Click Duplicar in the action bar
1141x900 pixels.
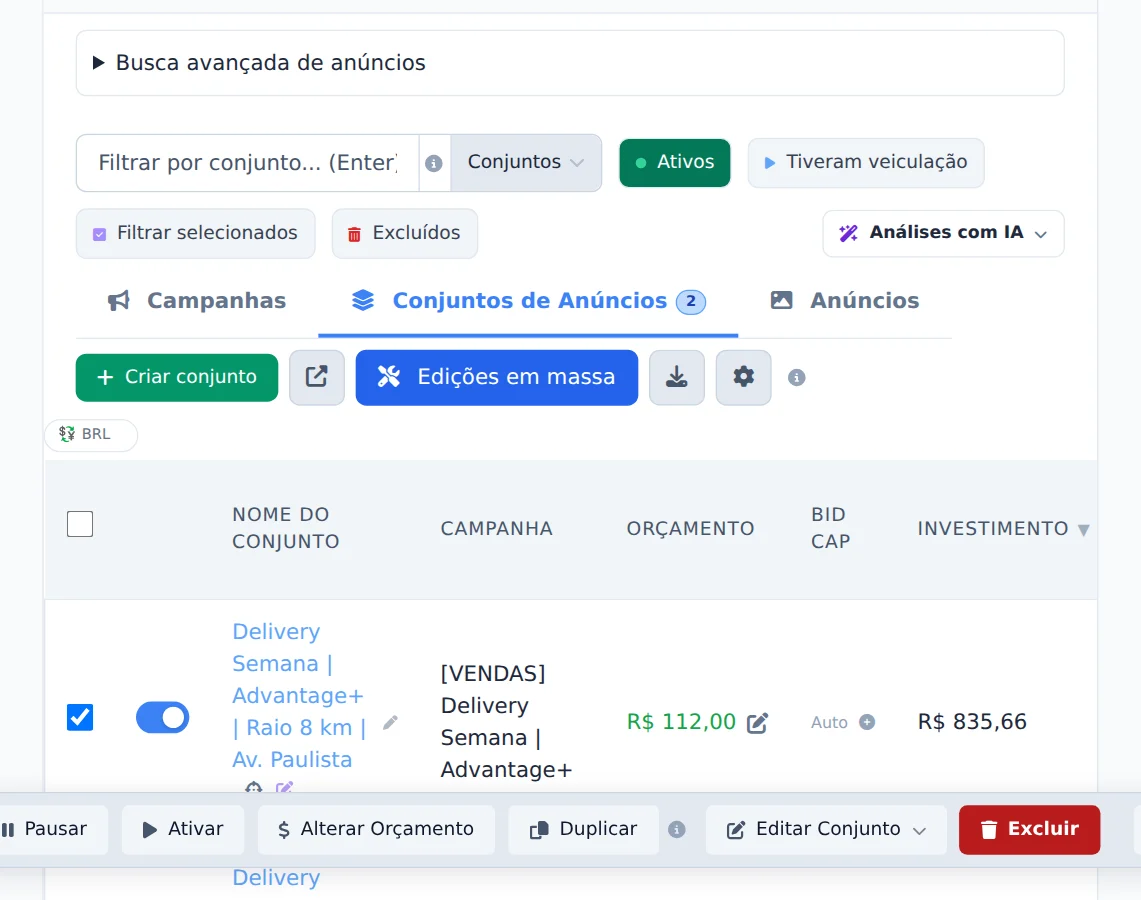click(584, 829)
